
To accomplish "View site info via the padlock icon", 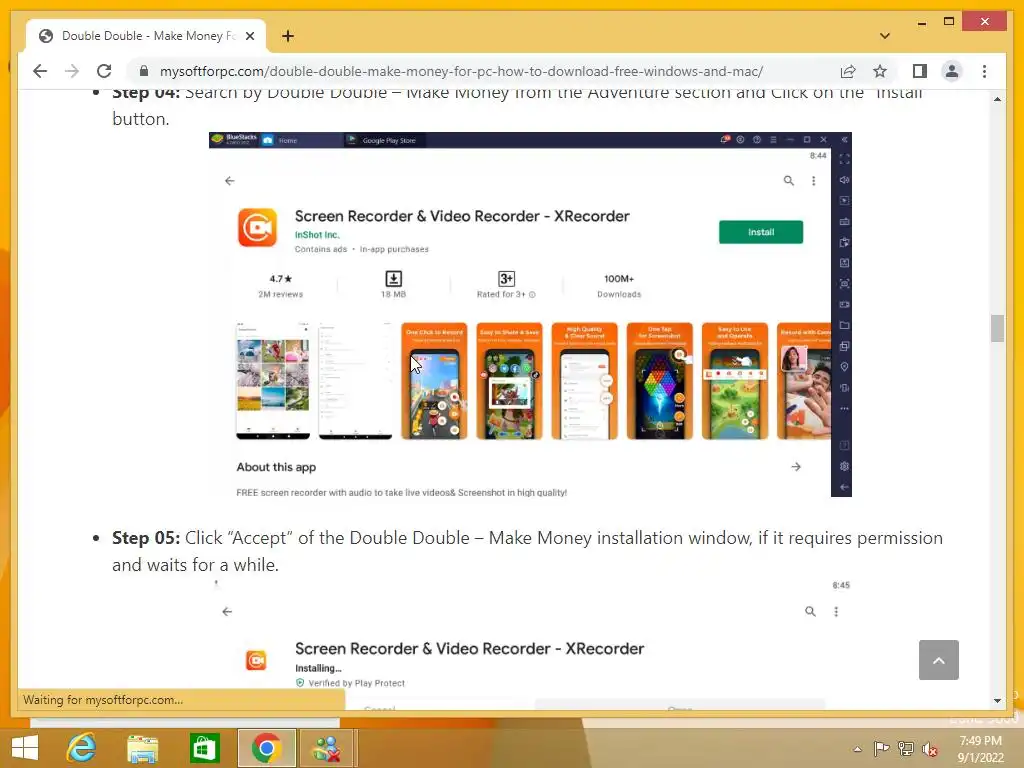I will click(144, 71).
